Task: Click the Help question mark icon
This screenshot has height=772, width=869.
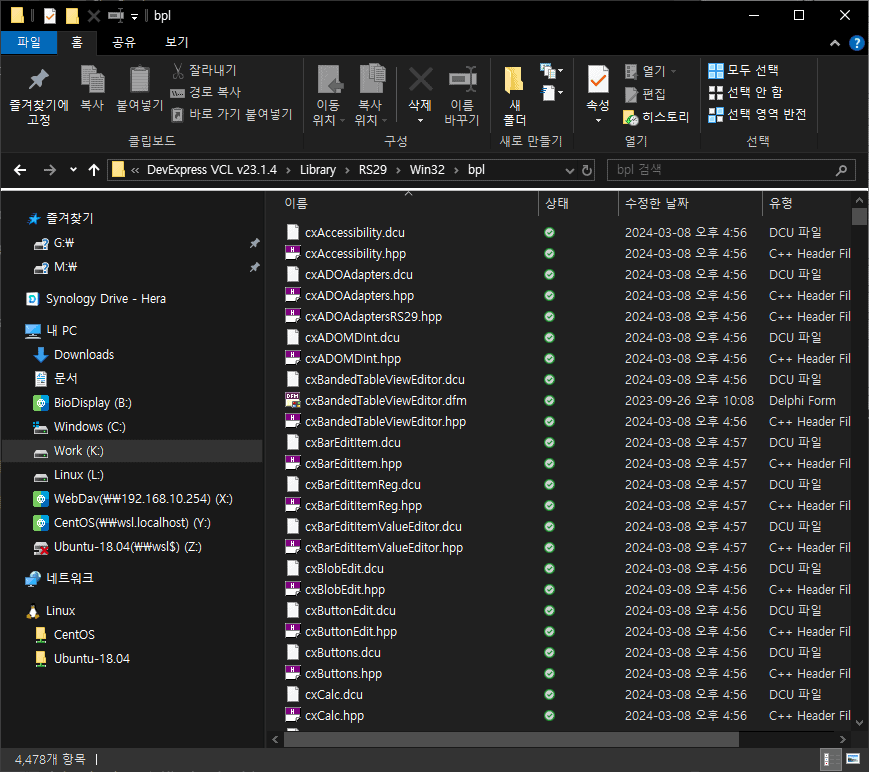Action: [856, 43]
